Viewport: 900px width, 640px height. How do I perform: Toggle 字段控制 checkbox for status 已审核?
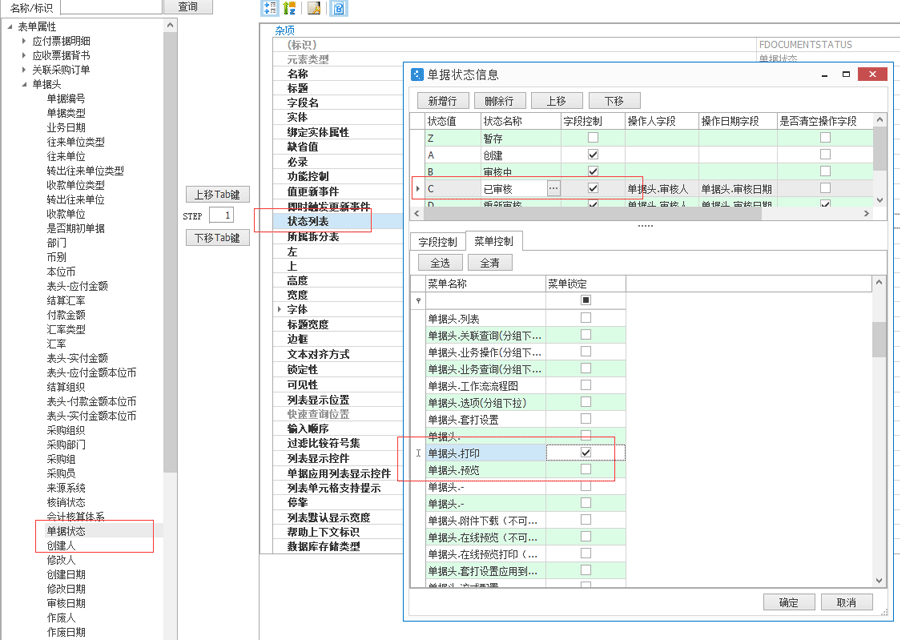[x=593, y=188]
